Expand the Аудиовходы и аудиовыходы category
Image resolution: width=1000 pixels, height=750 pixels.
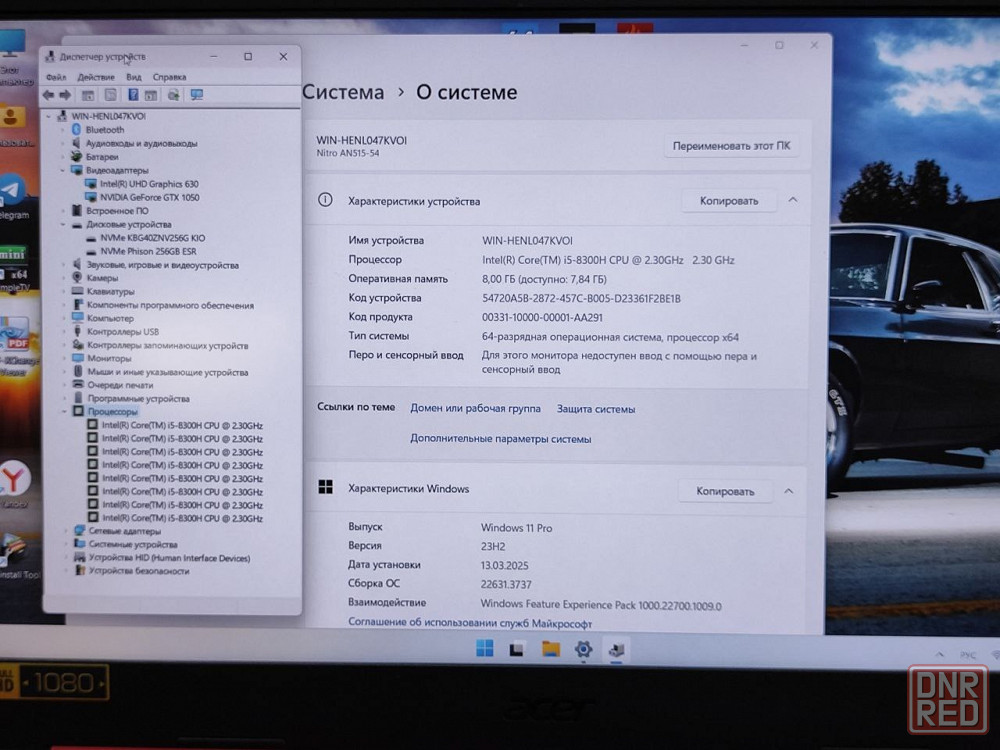tap(63, 143)
